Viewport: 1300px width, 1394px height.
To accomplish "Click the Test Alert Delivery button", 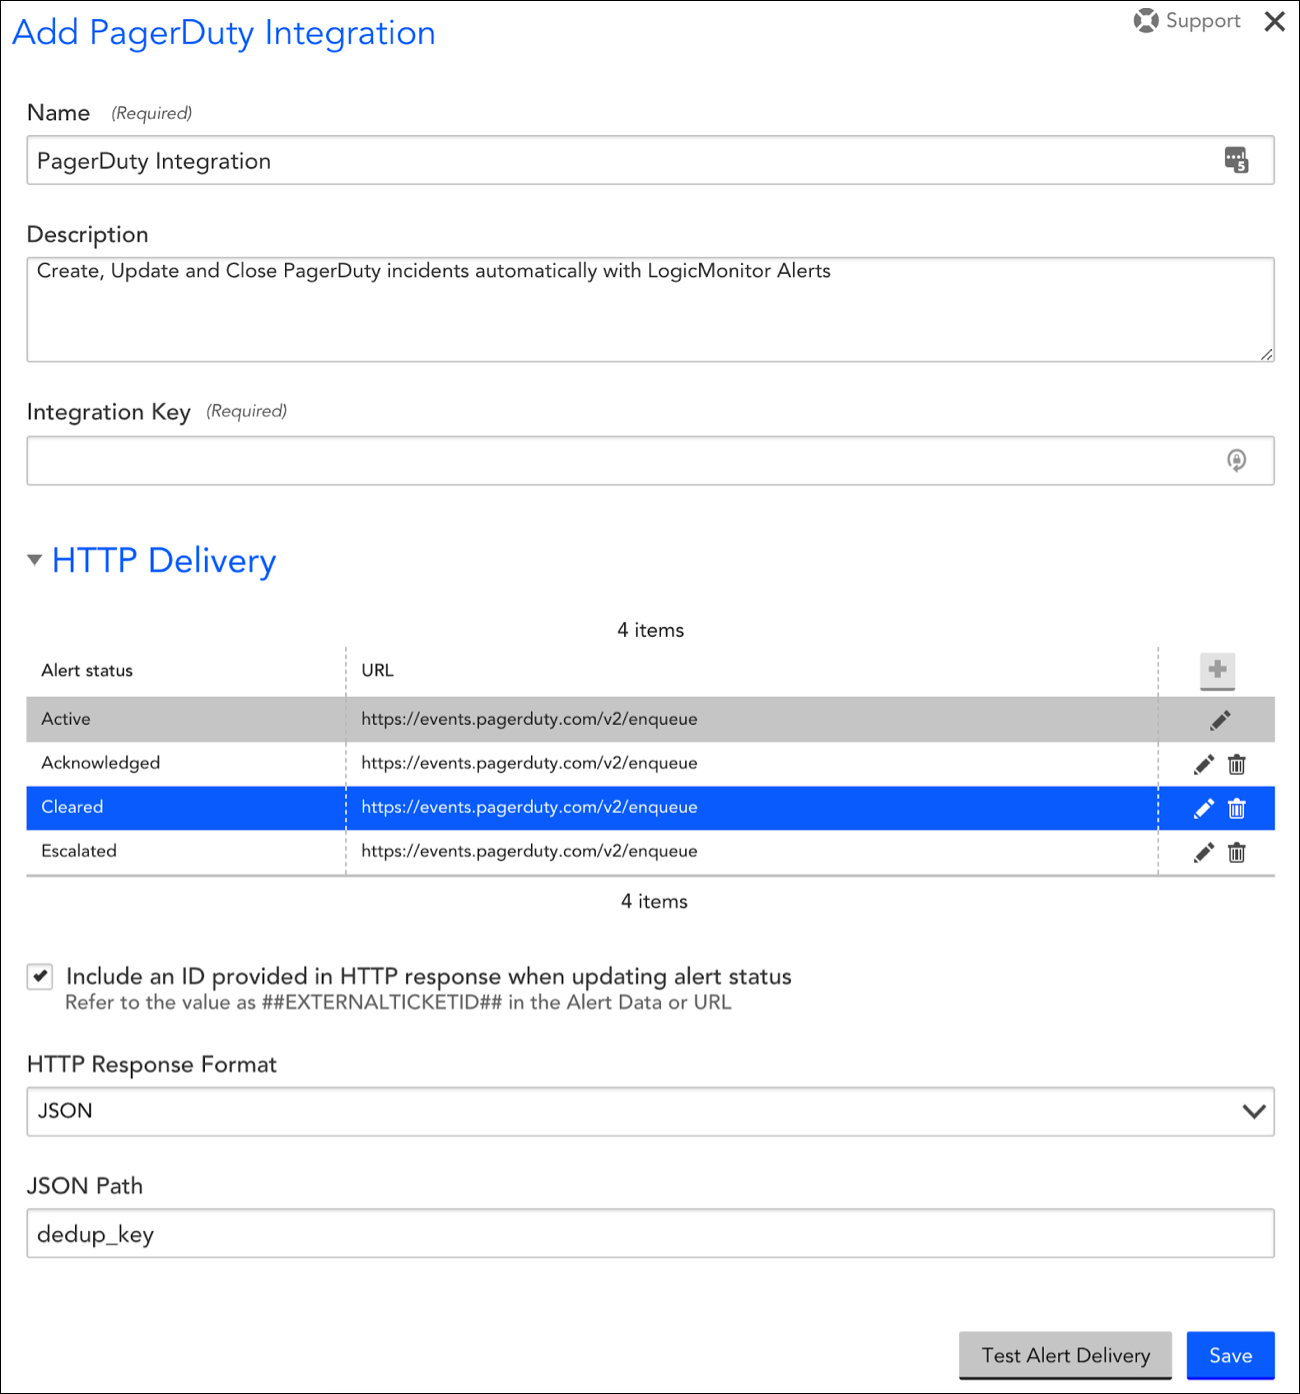I will [x=1065, y=1355].
